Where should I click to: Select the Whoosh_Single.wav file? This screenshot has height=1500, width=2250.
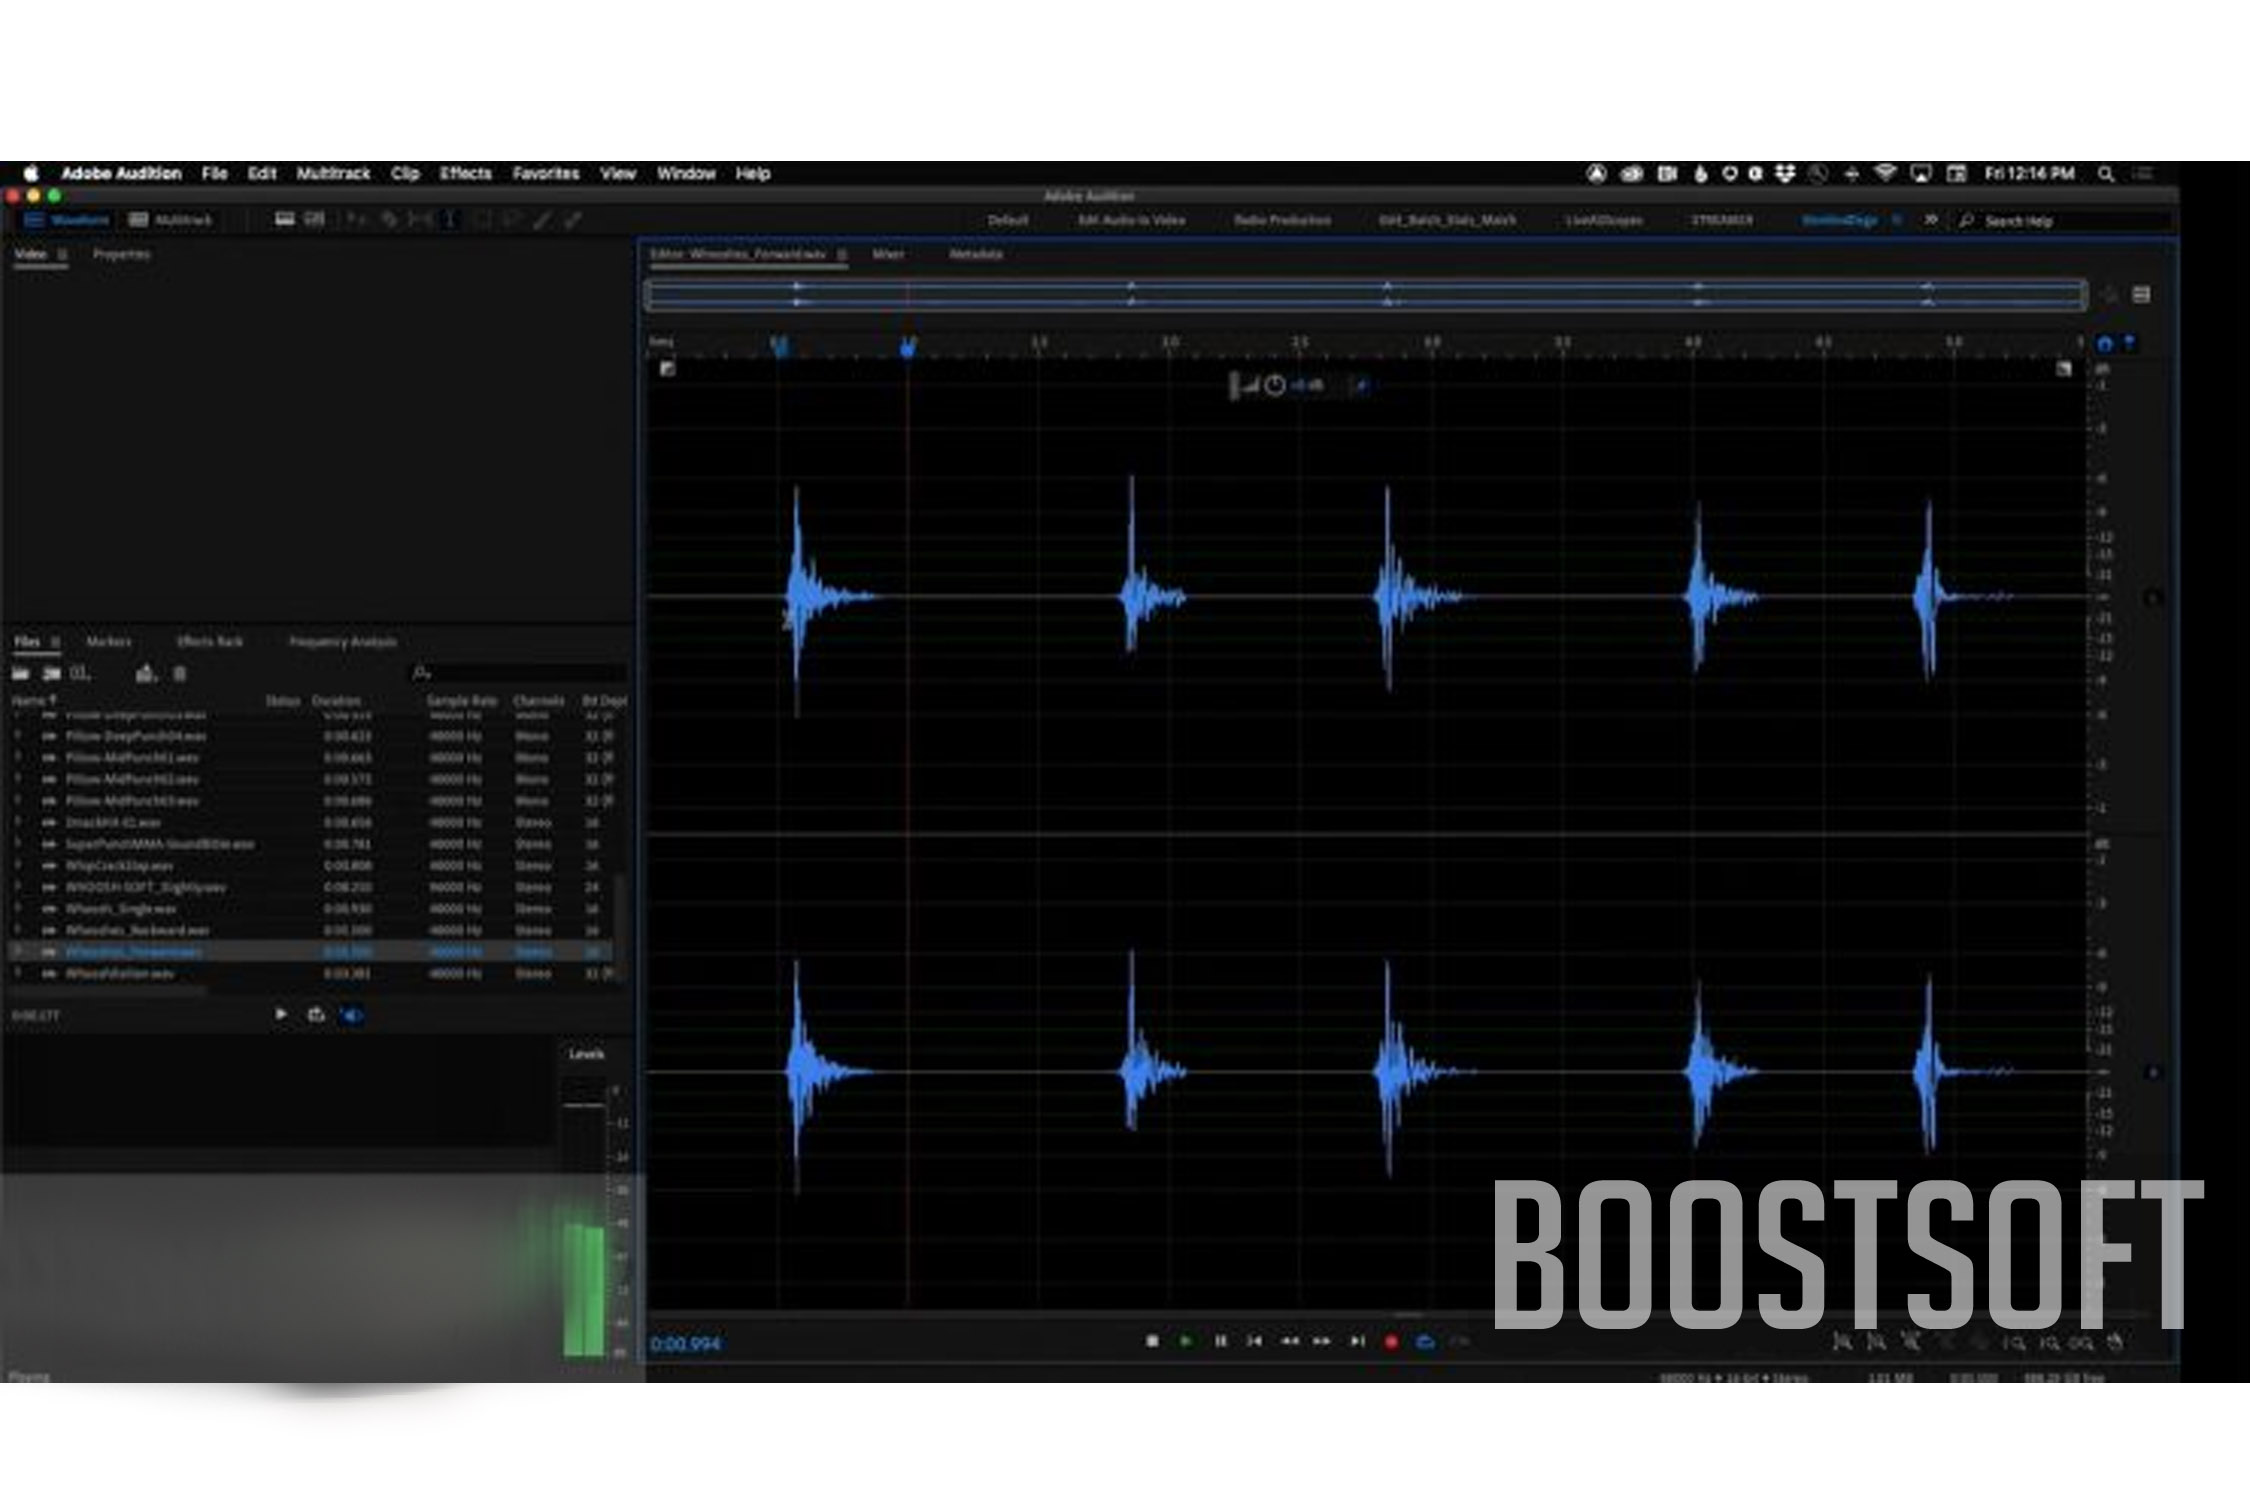121,909
